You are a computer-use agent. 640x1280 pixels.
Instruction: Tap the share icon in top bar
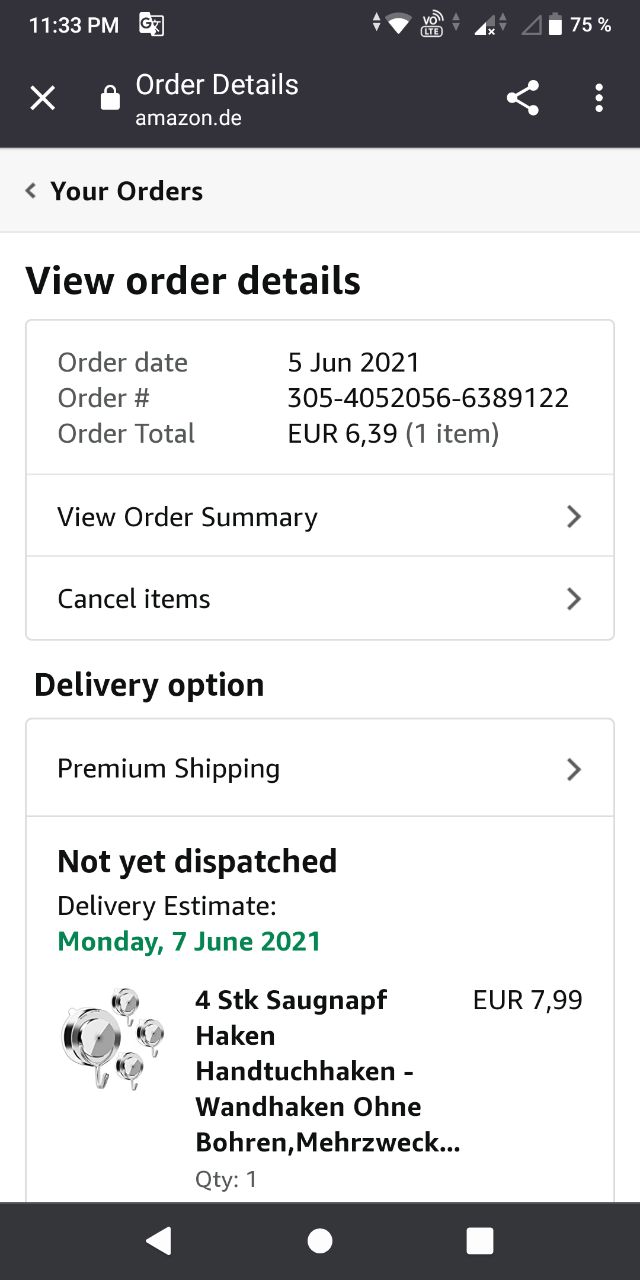(522, 98)
